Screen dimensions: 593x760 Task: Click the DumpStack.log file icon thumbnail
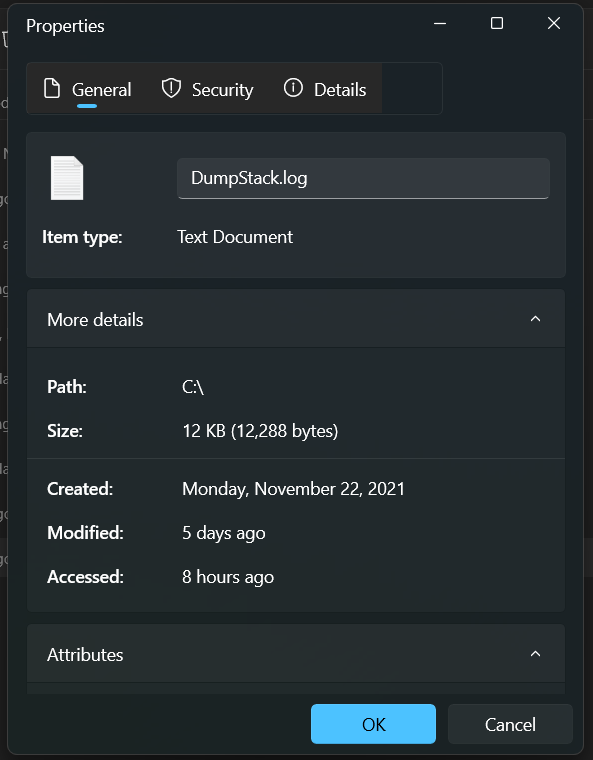(67, 178)
